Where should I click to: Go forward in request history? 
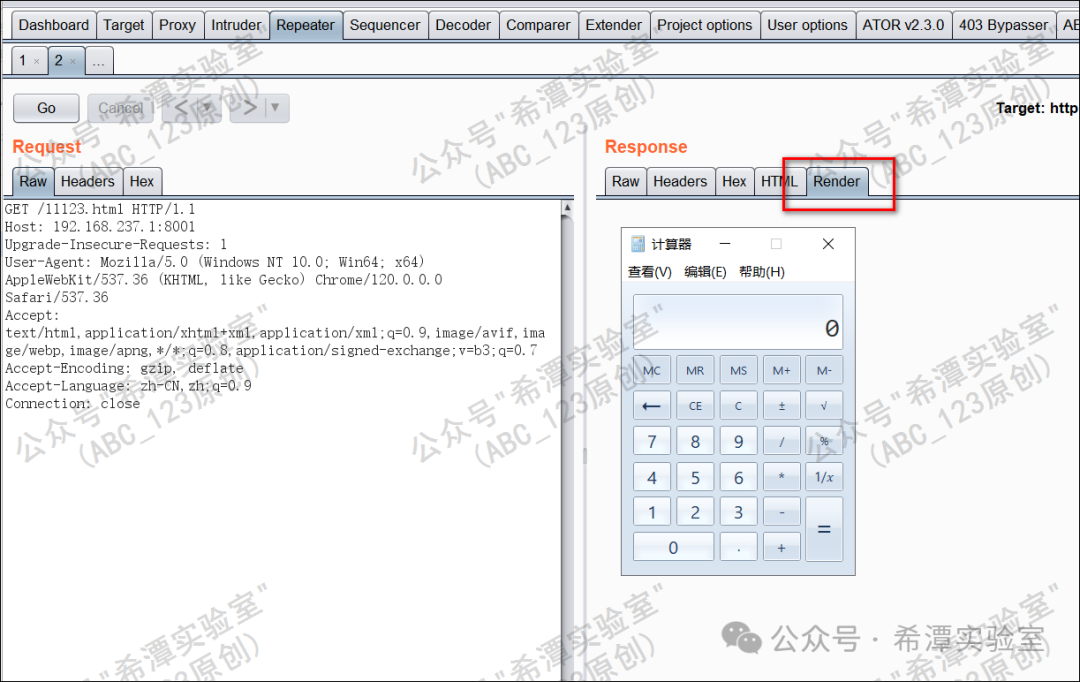point(249,108)
